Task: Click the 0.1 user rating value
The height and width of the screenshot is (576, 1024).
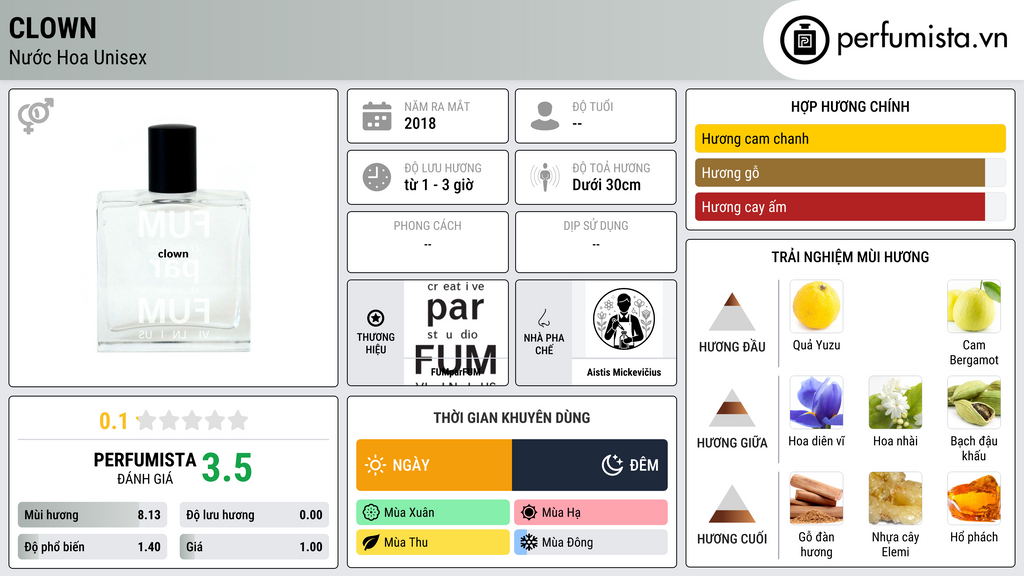Action: pos(113,421)
